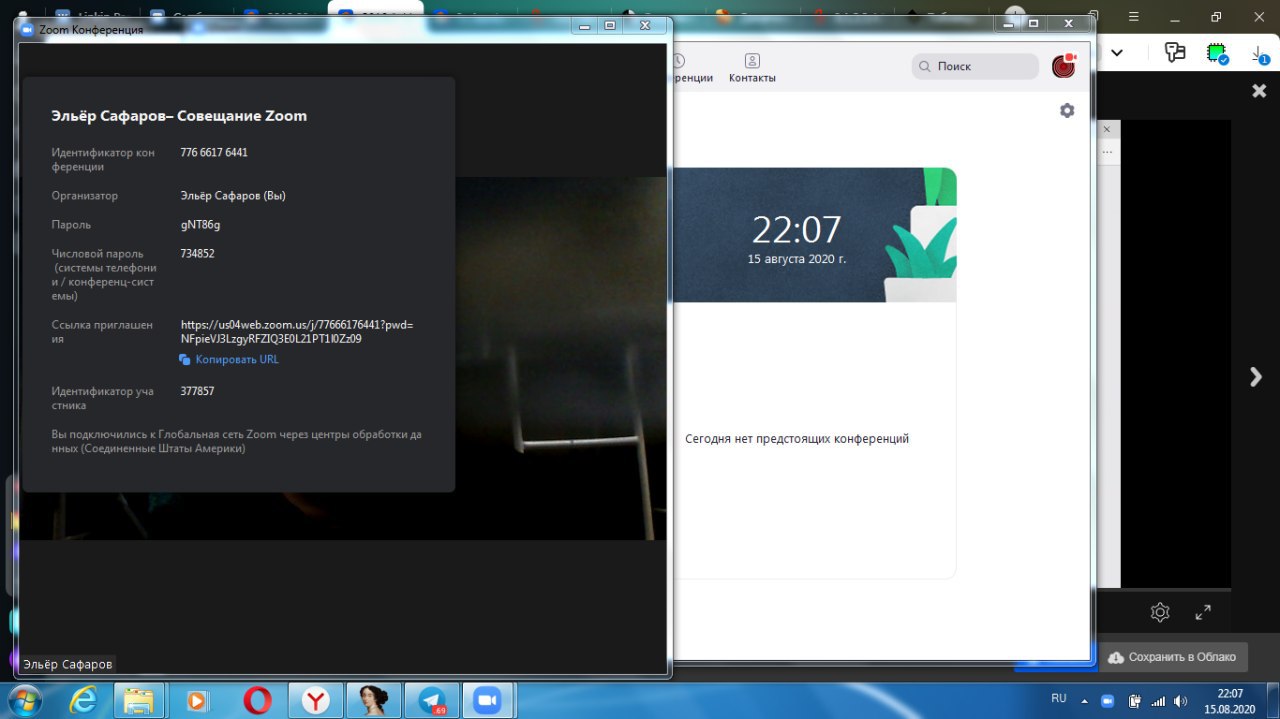Viewport: 1280px width, 719px height.
Task: Select numeric password 734852
Action: 197,254
